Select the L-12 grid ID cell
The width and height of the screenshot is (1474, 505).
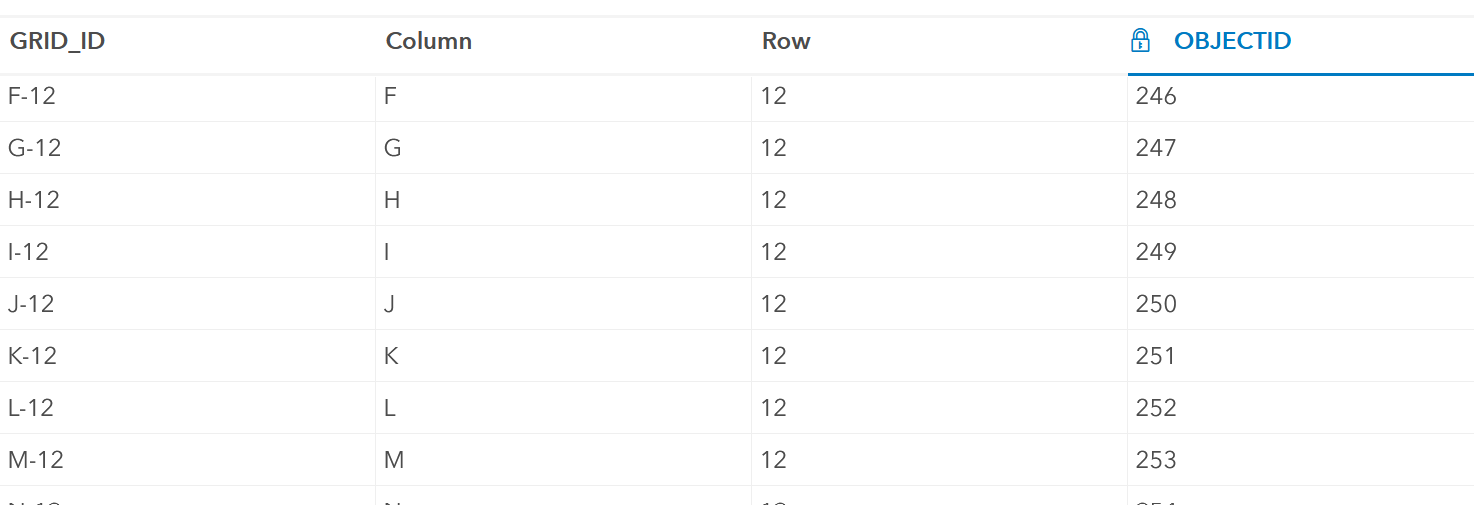[31, 408]
